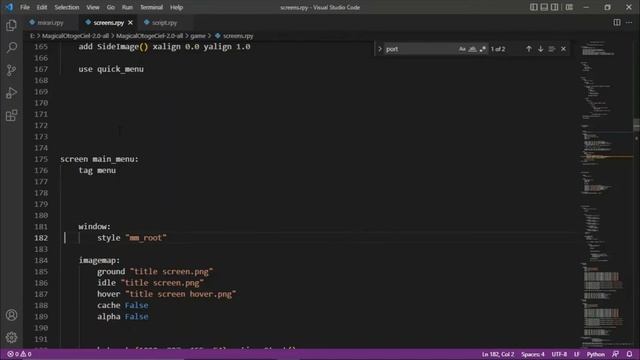
Task: Click the text 'screen main_menu:'
Action: [100, 159]
